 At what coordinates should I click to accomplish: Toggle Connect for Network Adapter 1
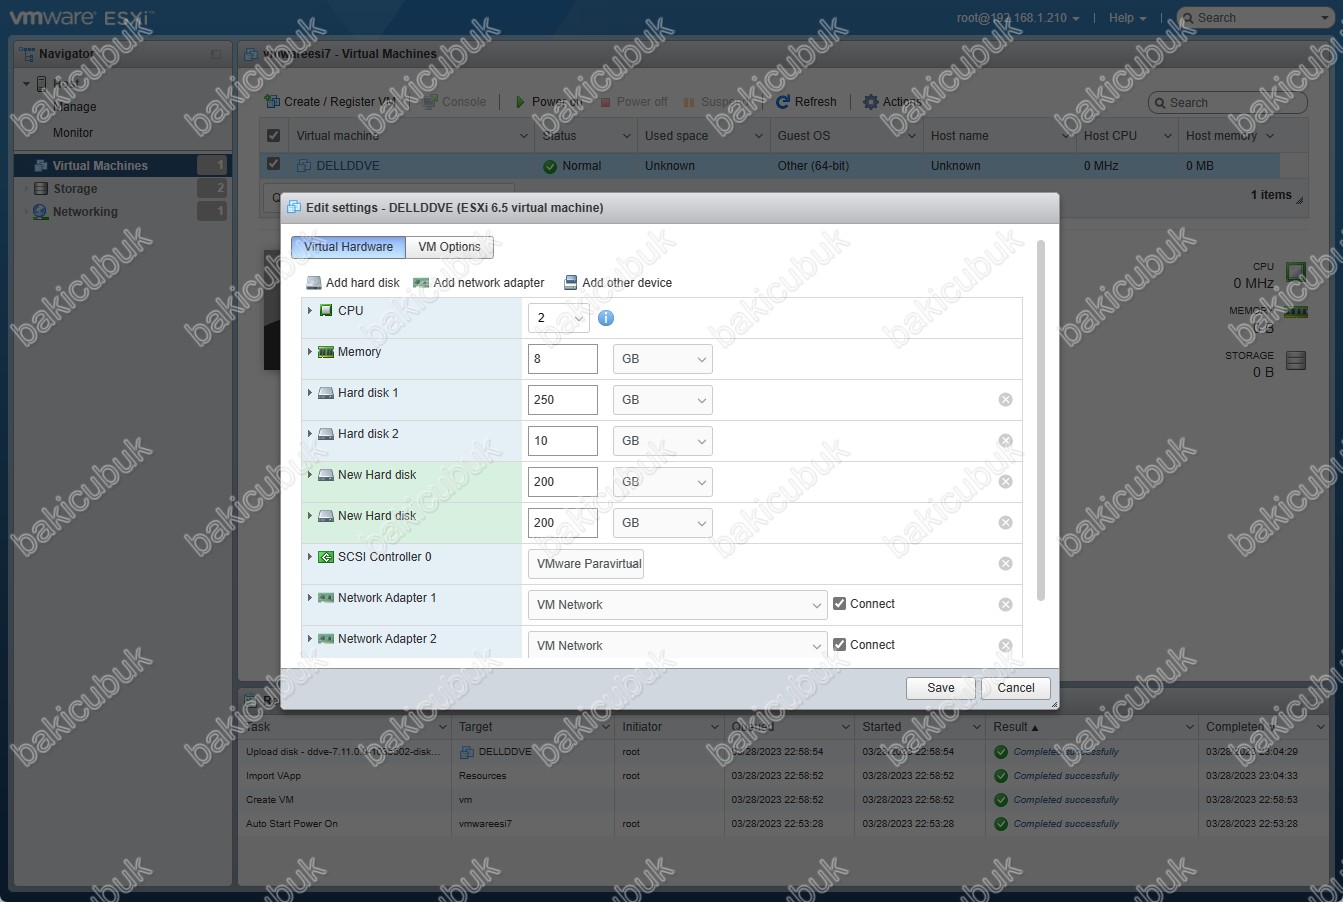pyautogui.click(x=840, y=604)
